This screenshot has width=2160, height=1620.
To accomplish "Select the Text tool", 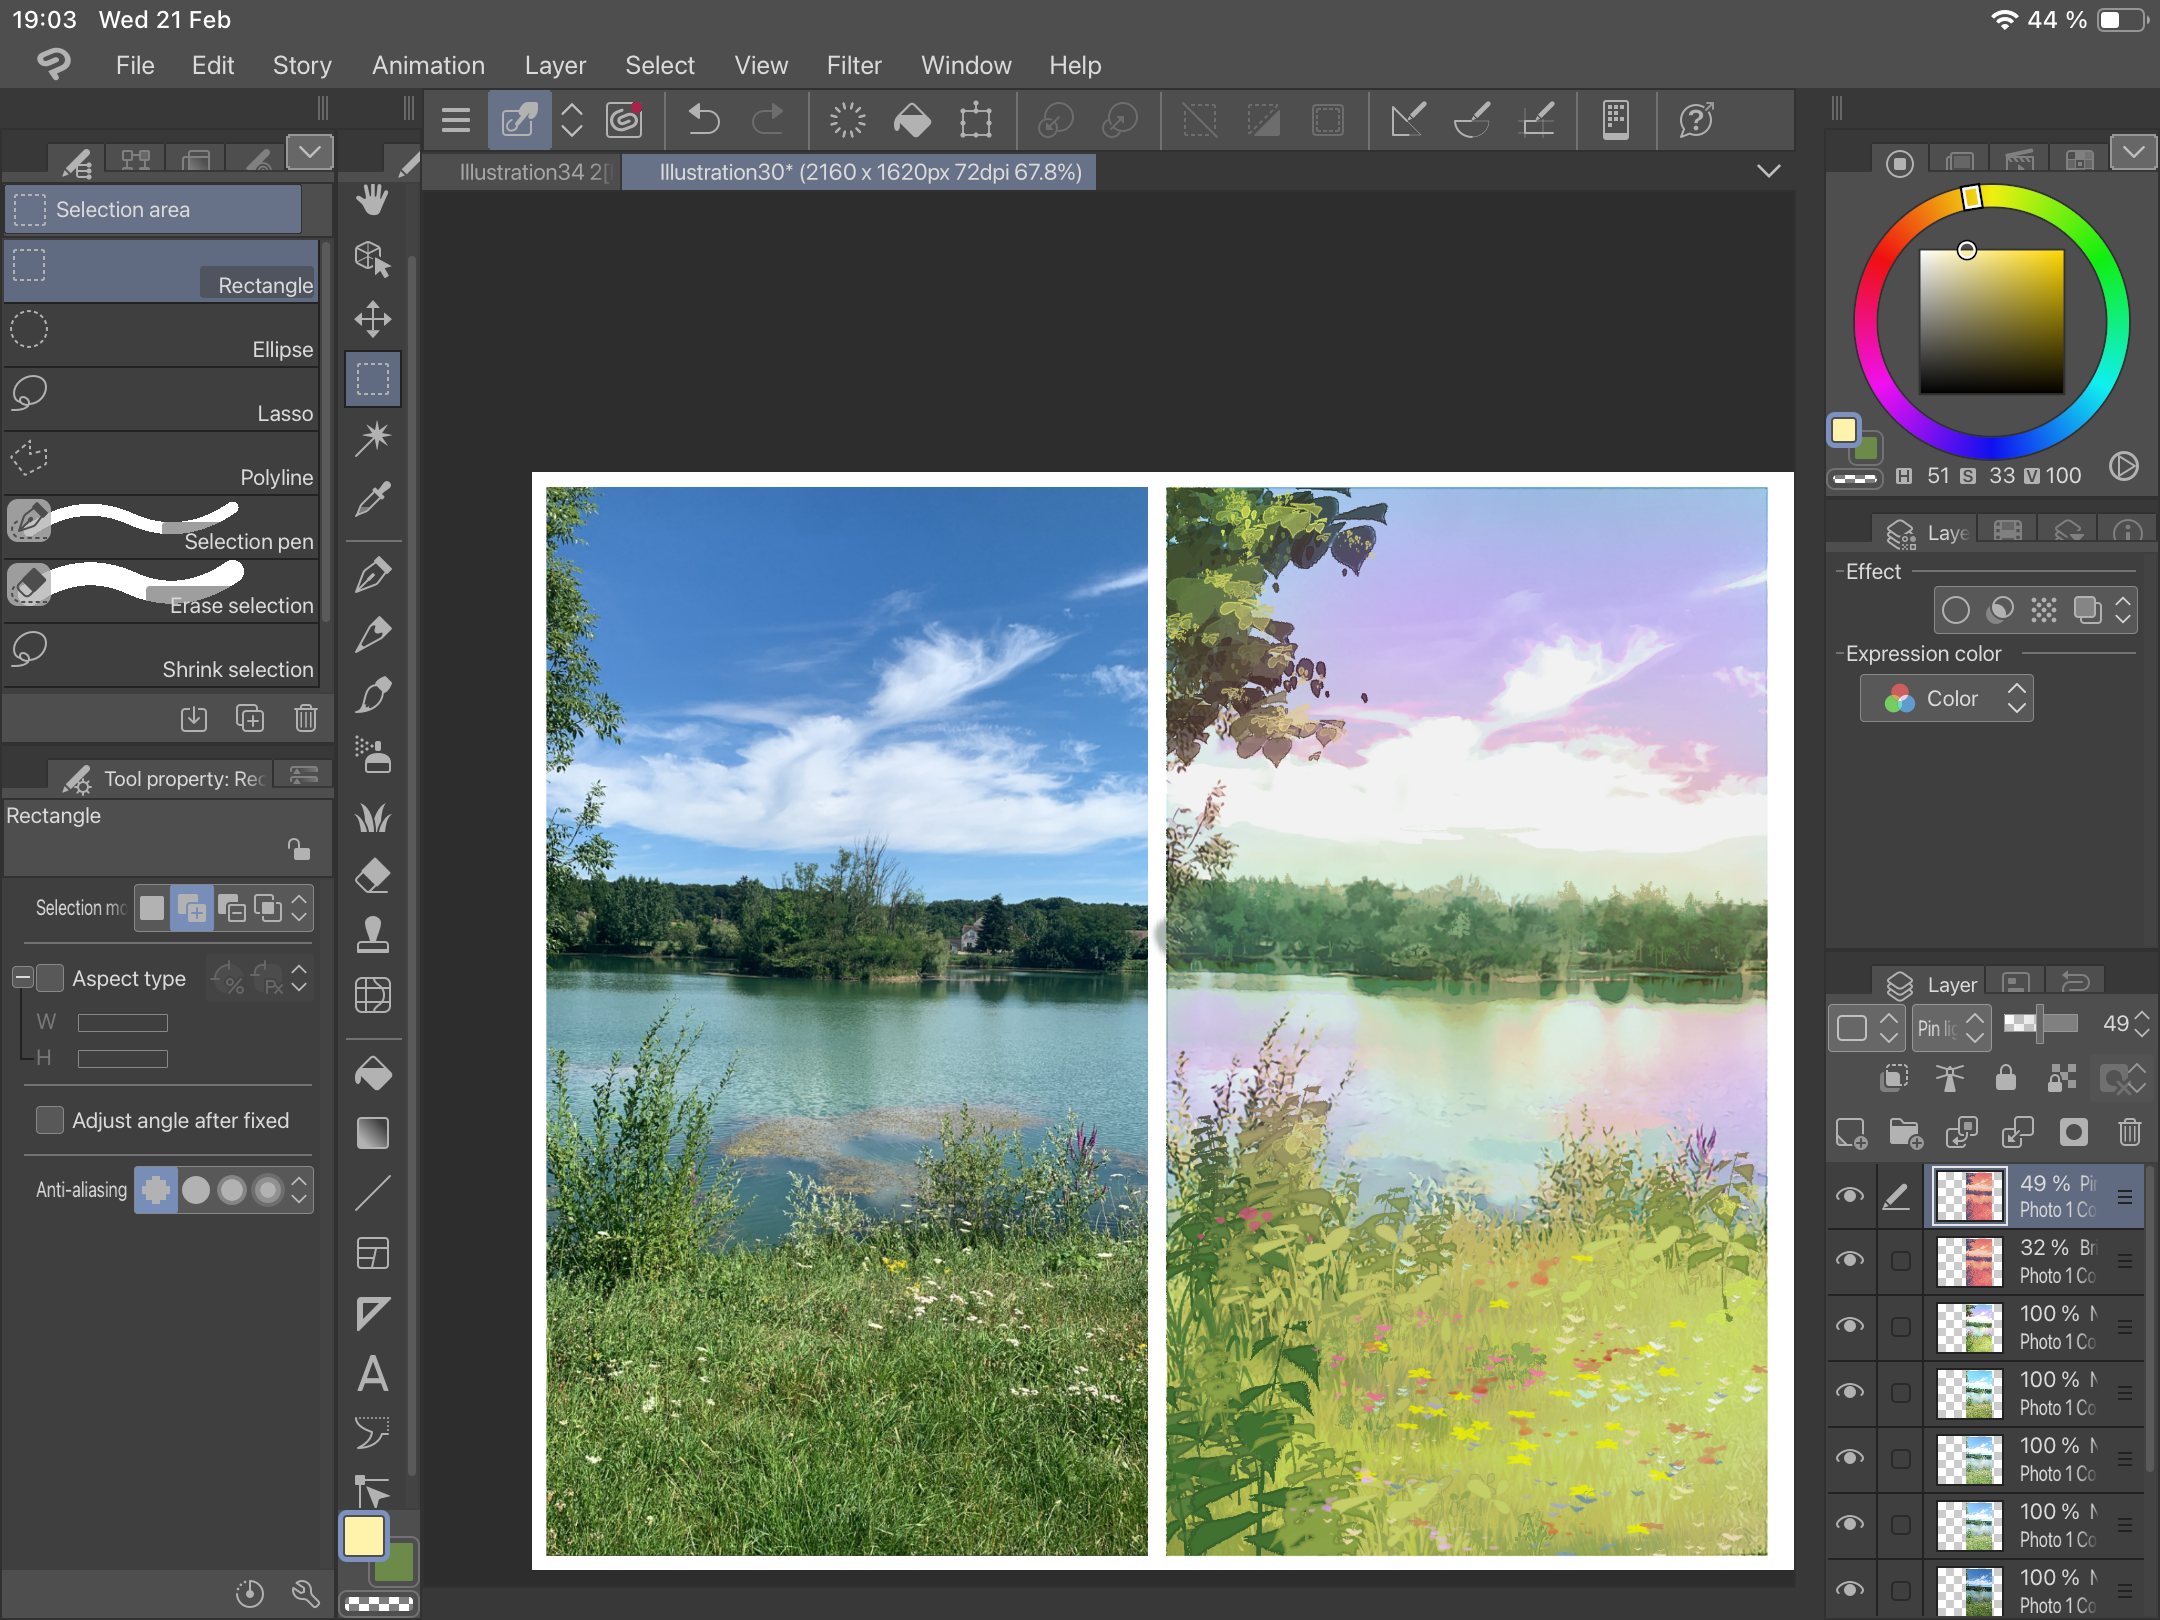I will 372,1374.
